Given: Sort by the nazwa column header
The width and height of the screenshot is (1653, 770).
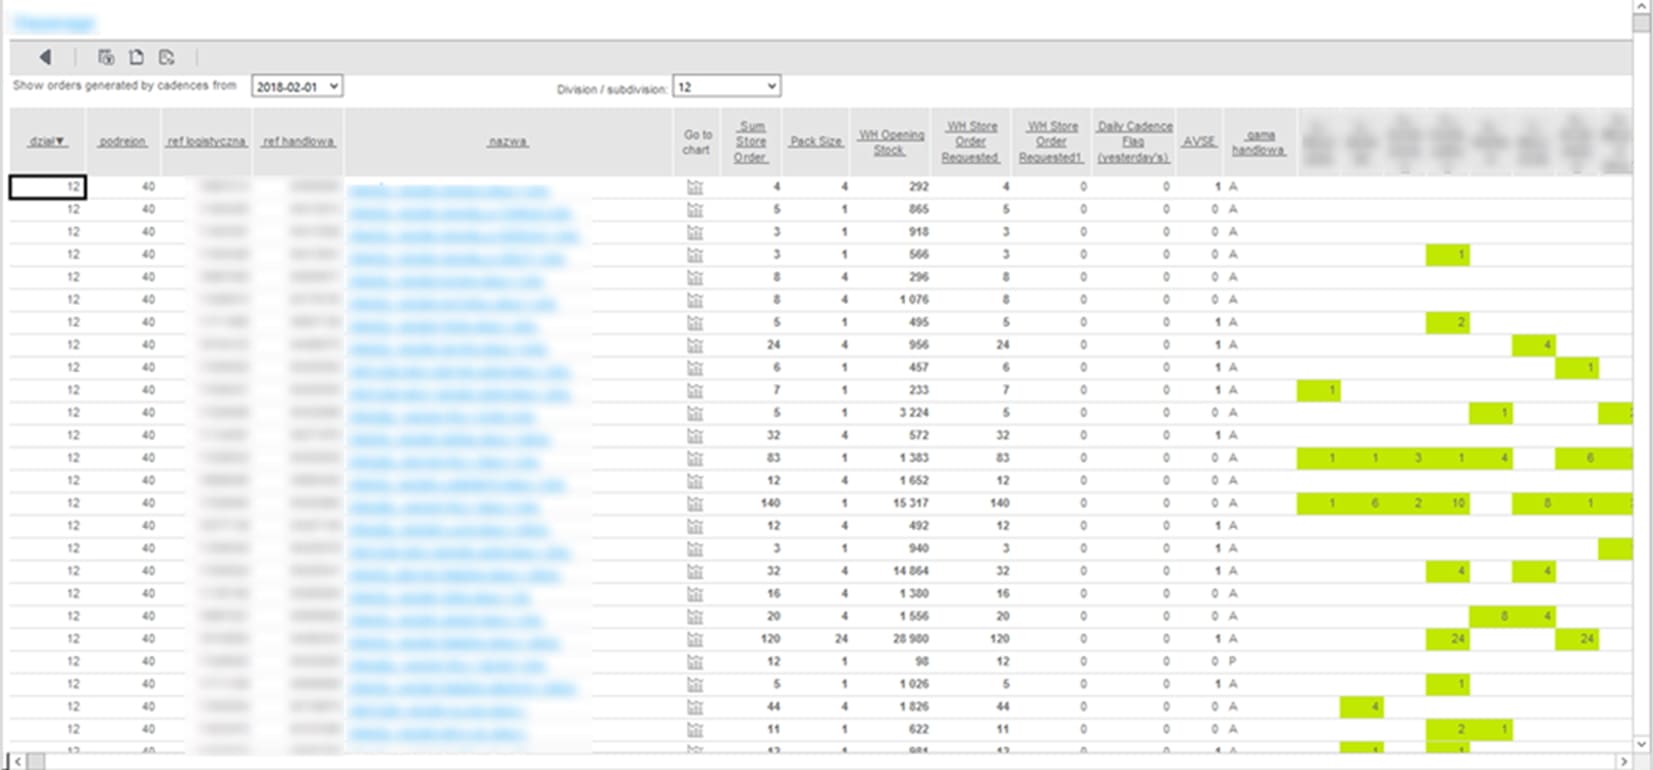Looking at the screenshot, I should (508, 142).
